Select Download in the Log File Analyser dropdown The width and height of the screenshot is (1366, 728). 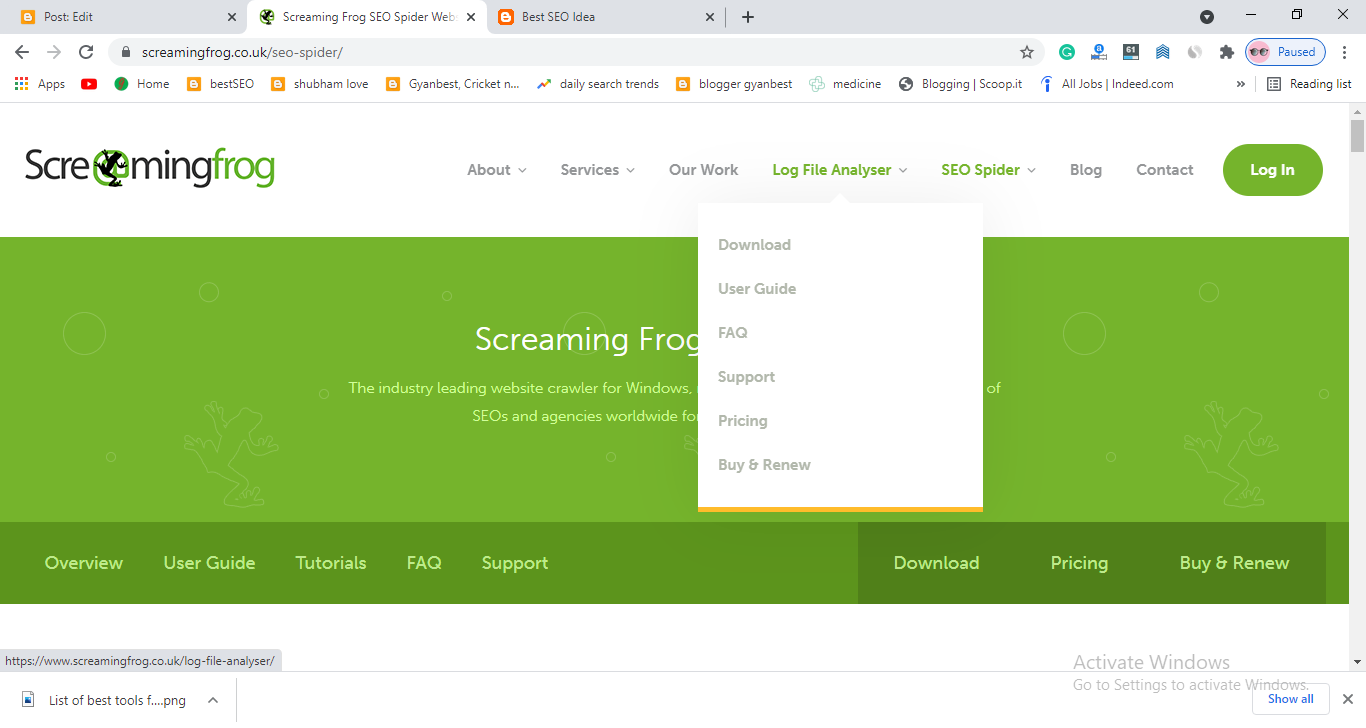coord(754,245)
